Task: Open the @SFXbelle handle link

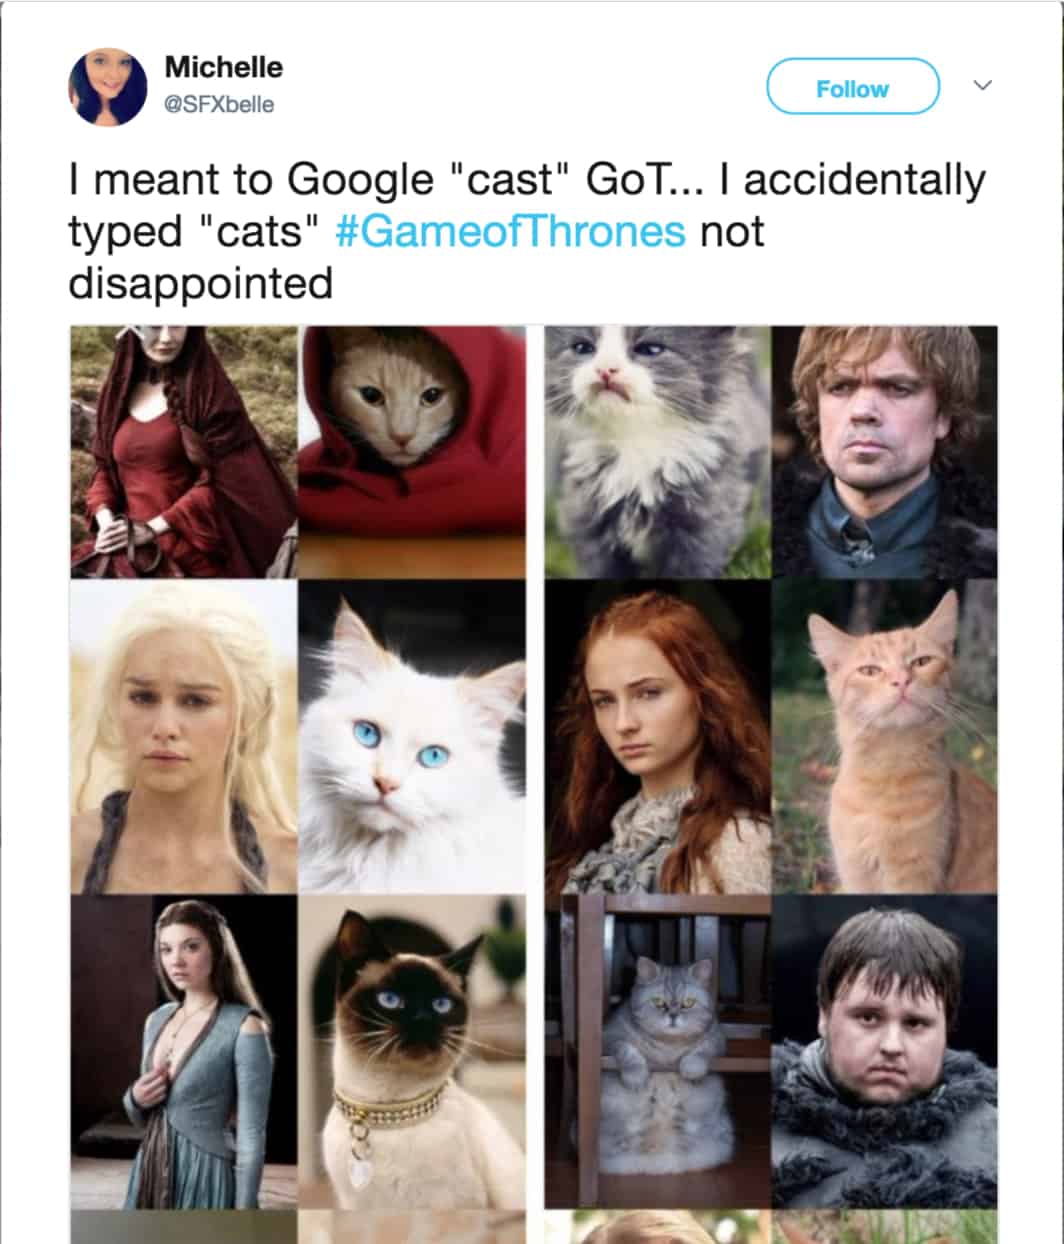Action: pyautogui.click(x=218, y=104)
